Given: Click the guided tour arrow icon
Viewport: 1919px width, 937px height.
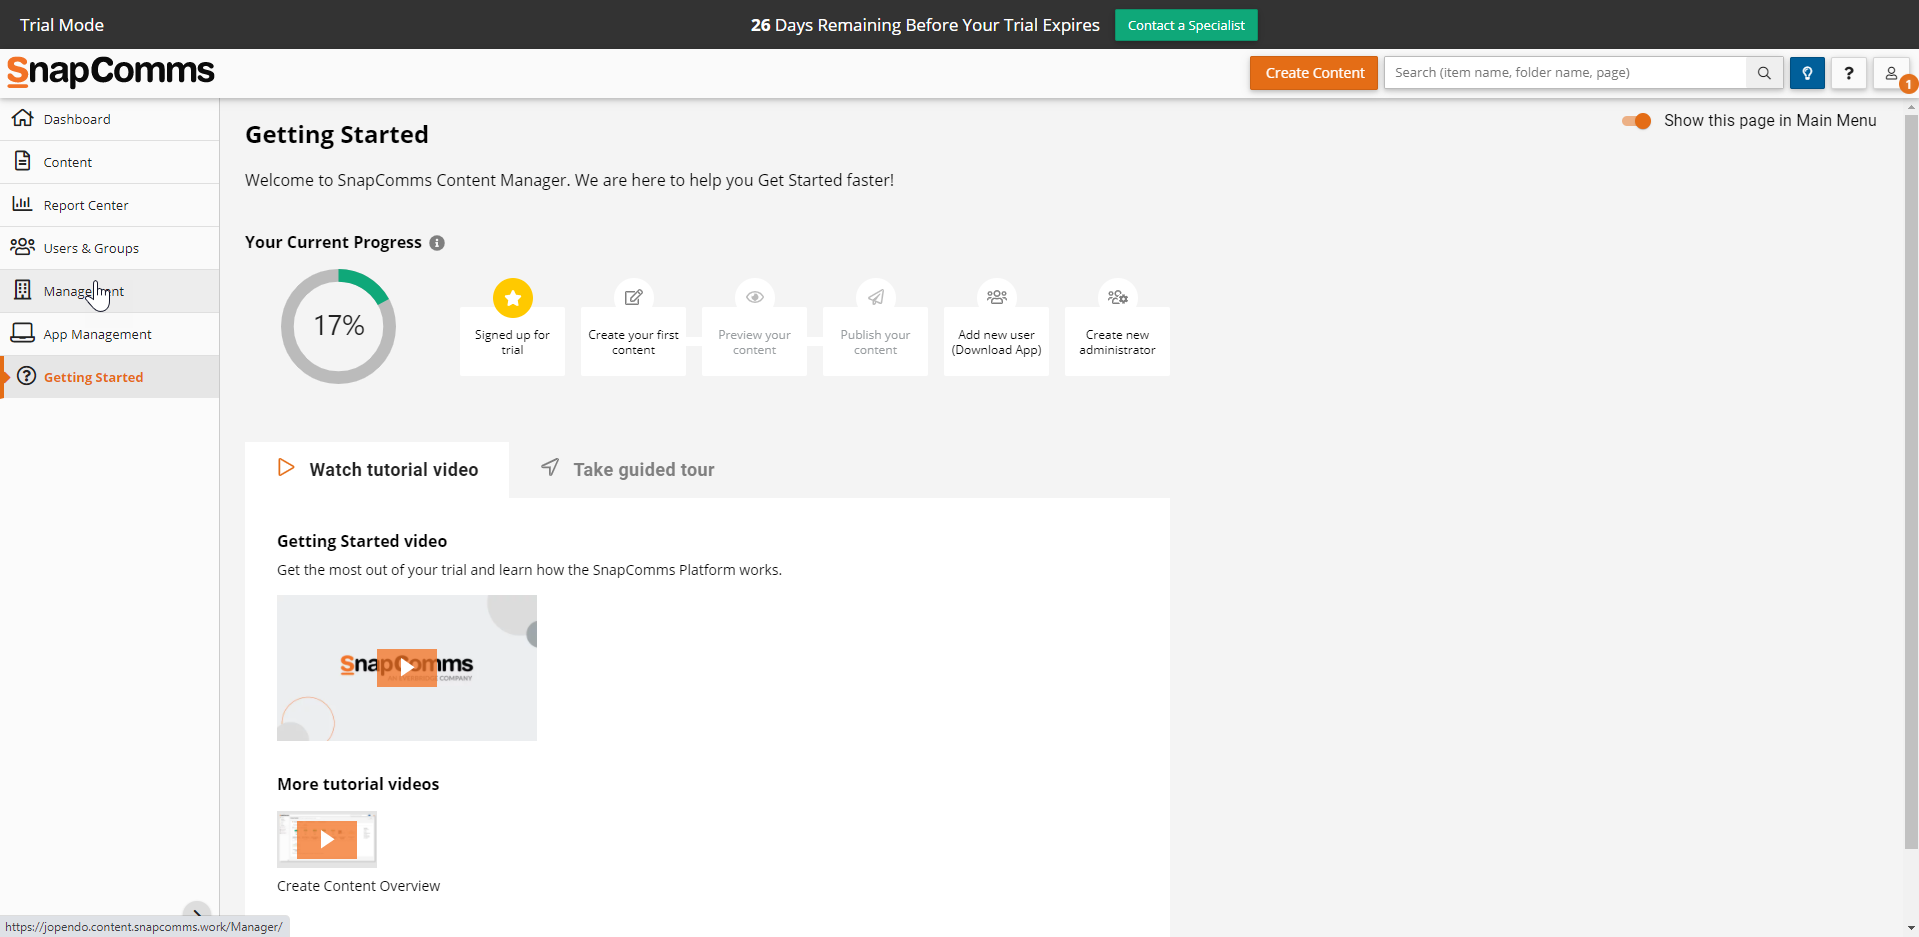Looking at the screenshot, I should pos(550,467).
